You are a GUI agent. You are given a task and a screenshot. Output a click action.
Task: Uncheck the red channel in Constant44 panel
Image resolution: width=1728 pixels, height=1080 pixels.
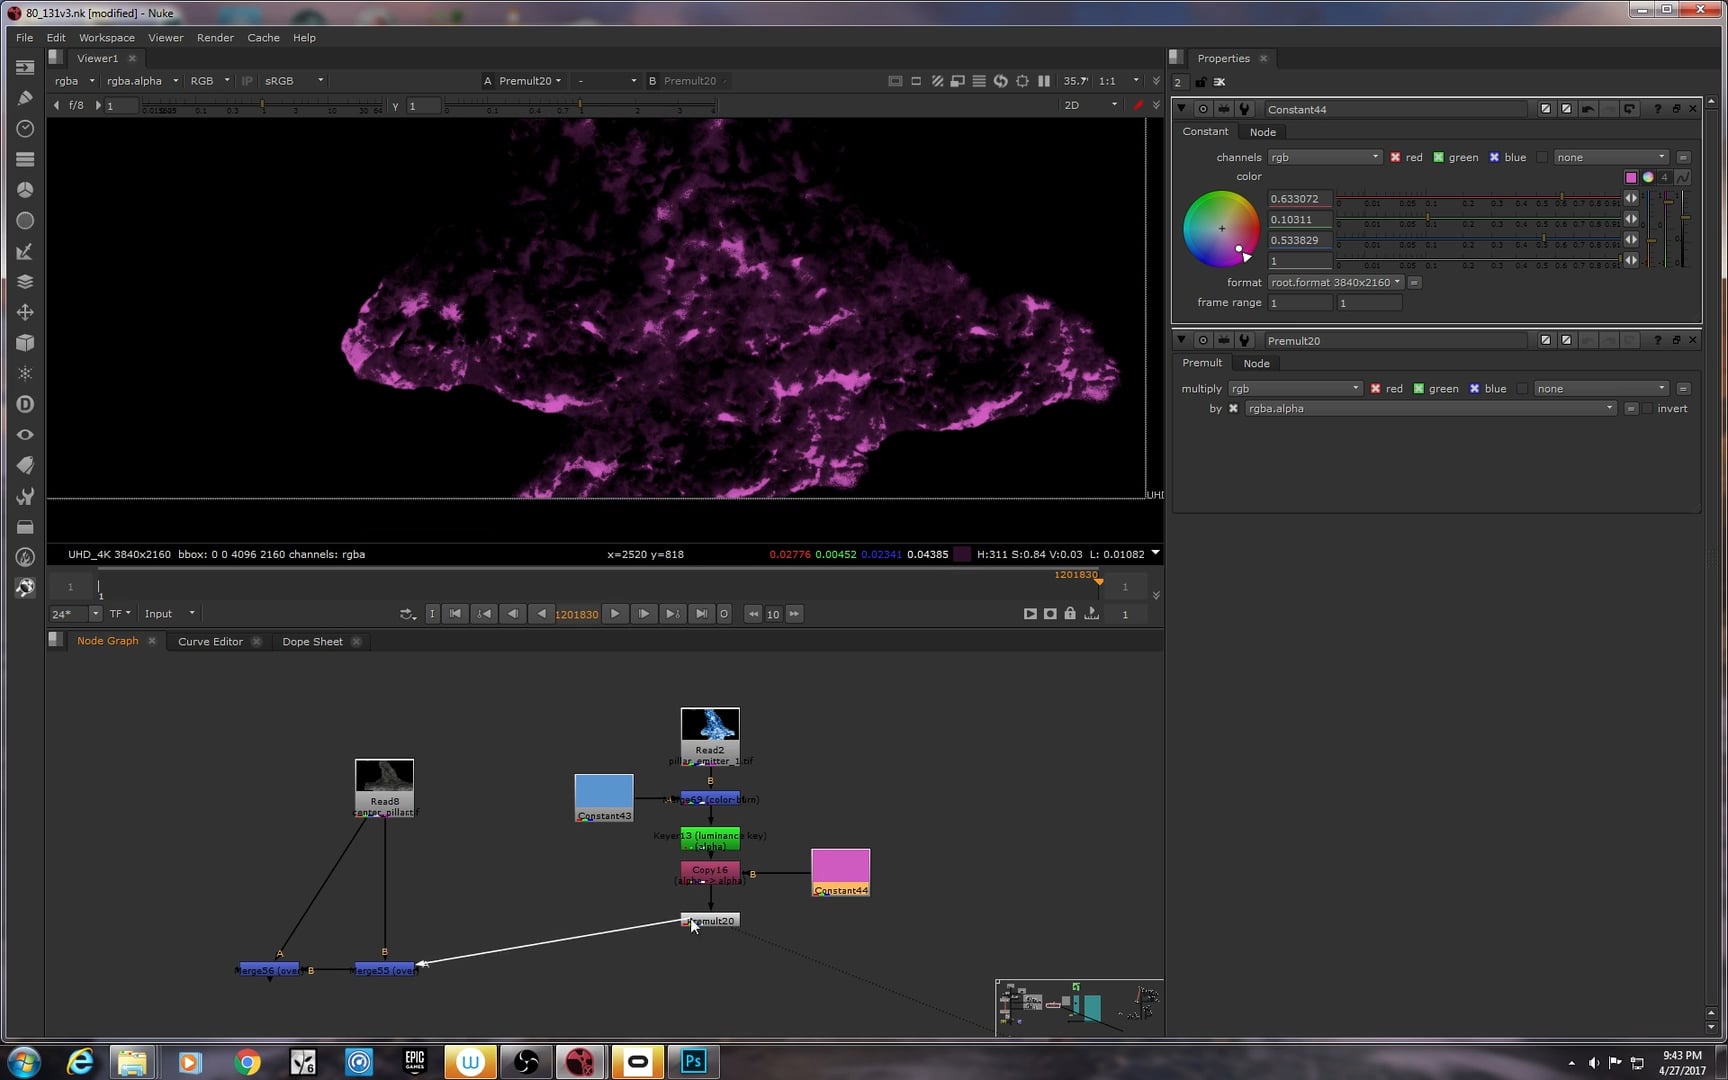point(1396,157)
